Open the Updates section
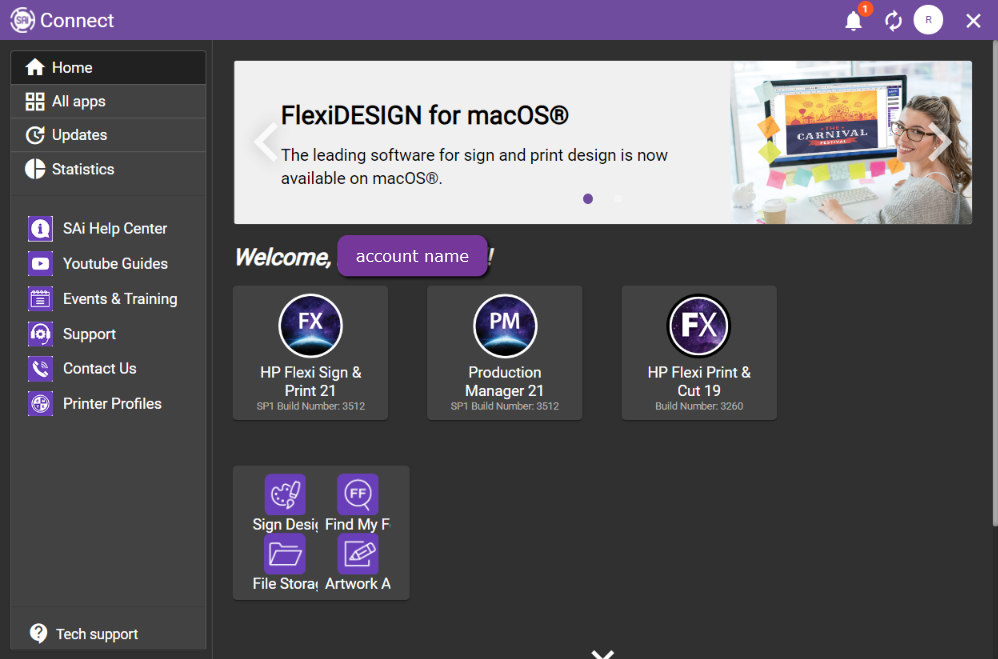This screenshot has width=998, height=659. point(108,135)
